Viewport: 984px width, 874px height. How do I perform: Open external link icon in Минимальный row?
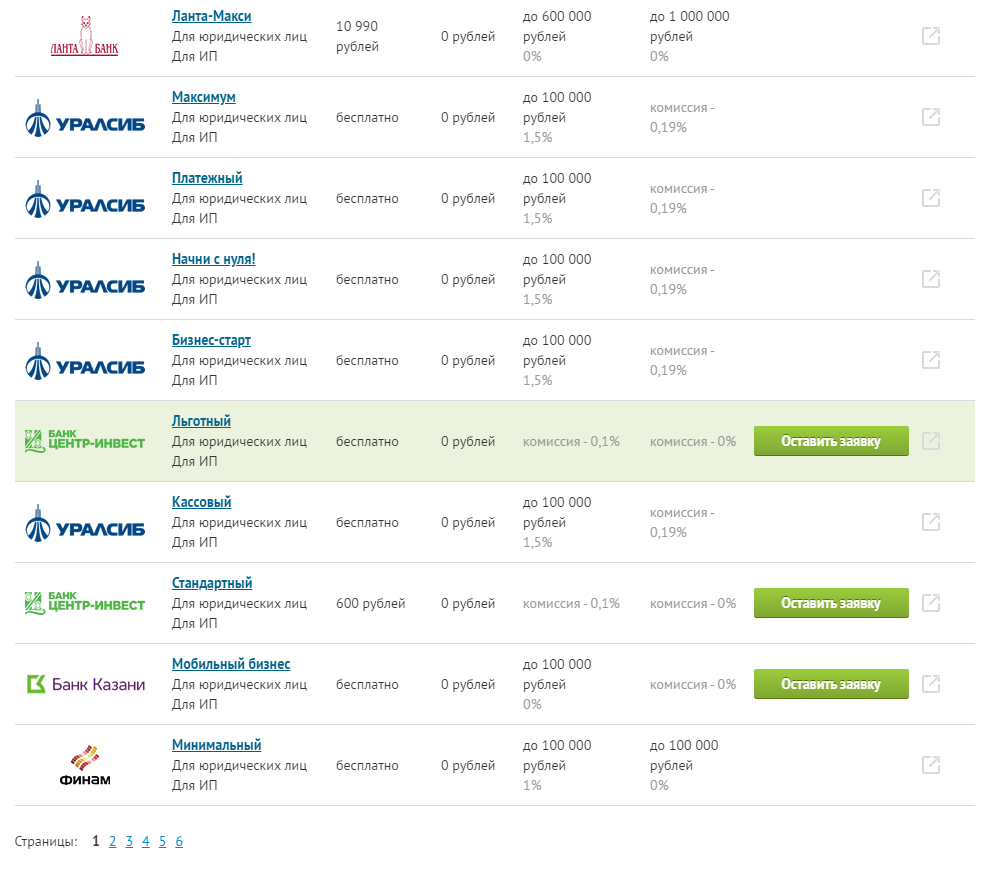(x=931, y=764)
